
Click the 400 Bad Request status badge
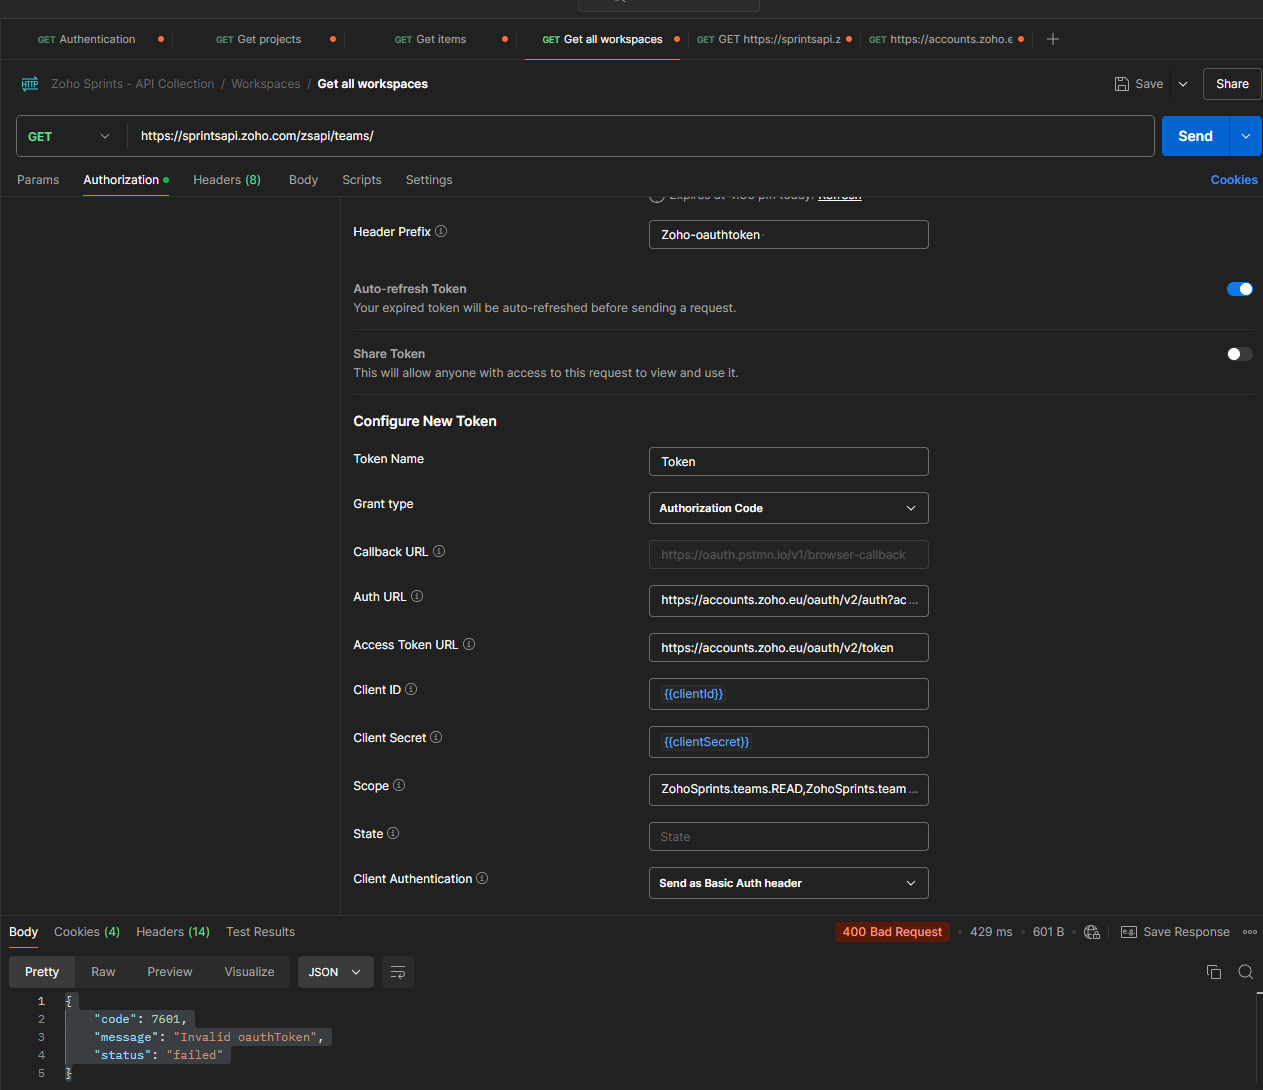[892, 932]
